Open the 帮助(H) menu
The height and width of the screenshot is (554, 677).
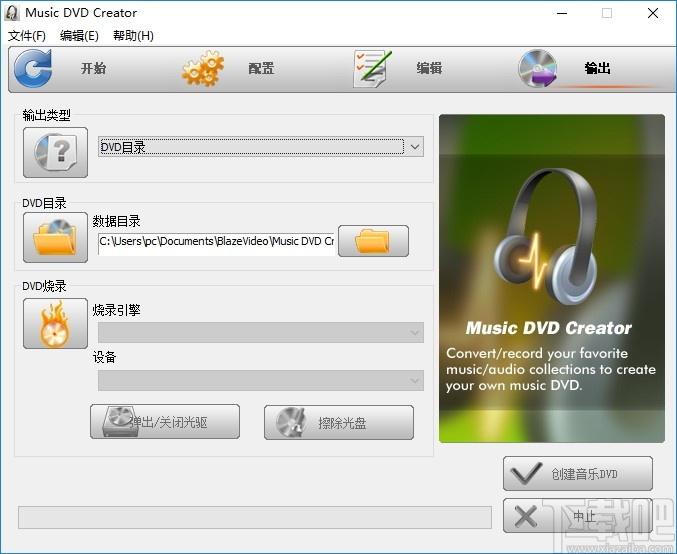[133, 36]
